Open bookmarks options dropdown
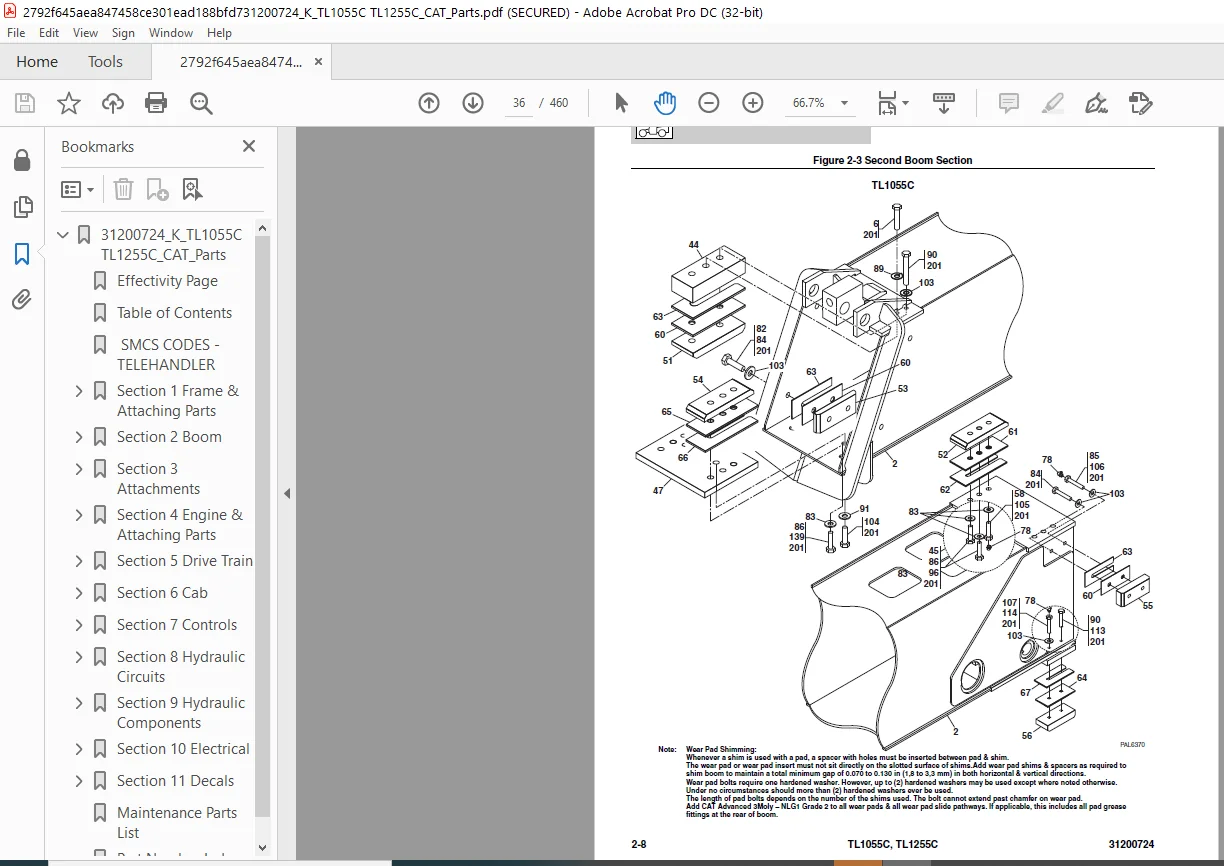The height and width of the screenshot is (866, 1224). tap(77, 189)
